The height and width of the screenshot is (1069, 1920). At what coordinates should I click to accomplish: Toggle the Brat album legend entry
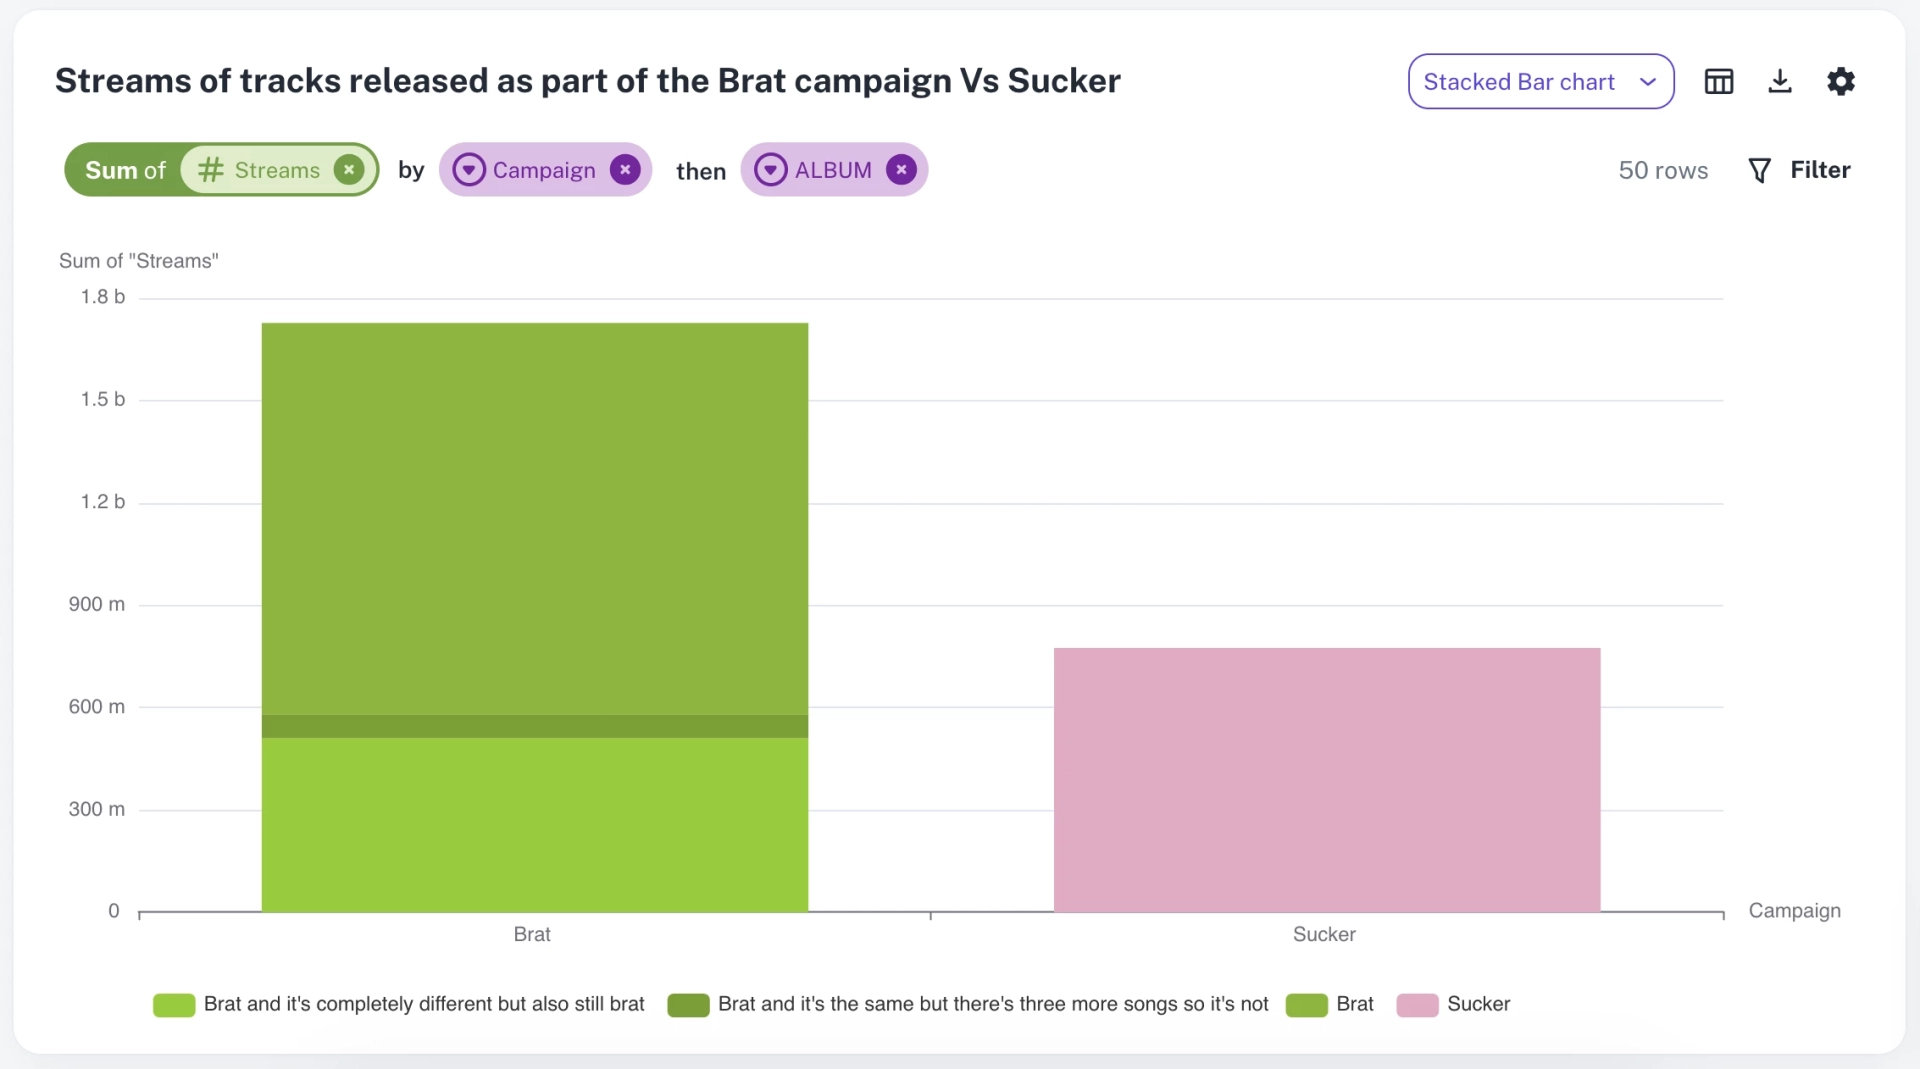click(1330, 1004)
